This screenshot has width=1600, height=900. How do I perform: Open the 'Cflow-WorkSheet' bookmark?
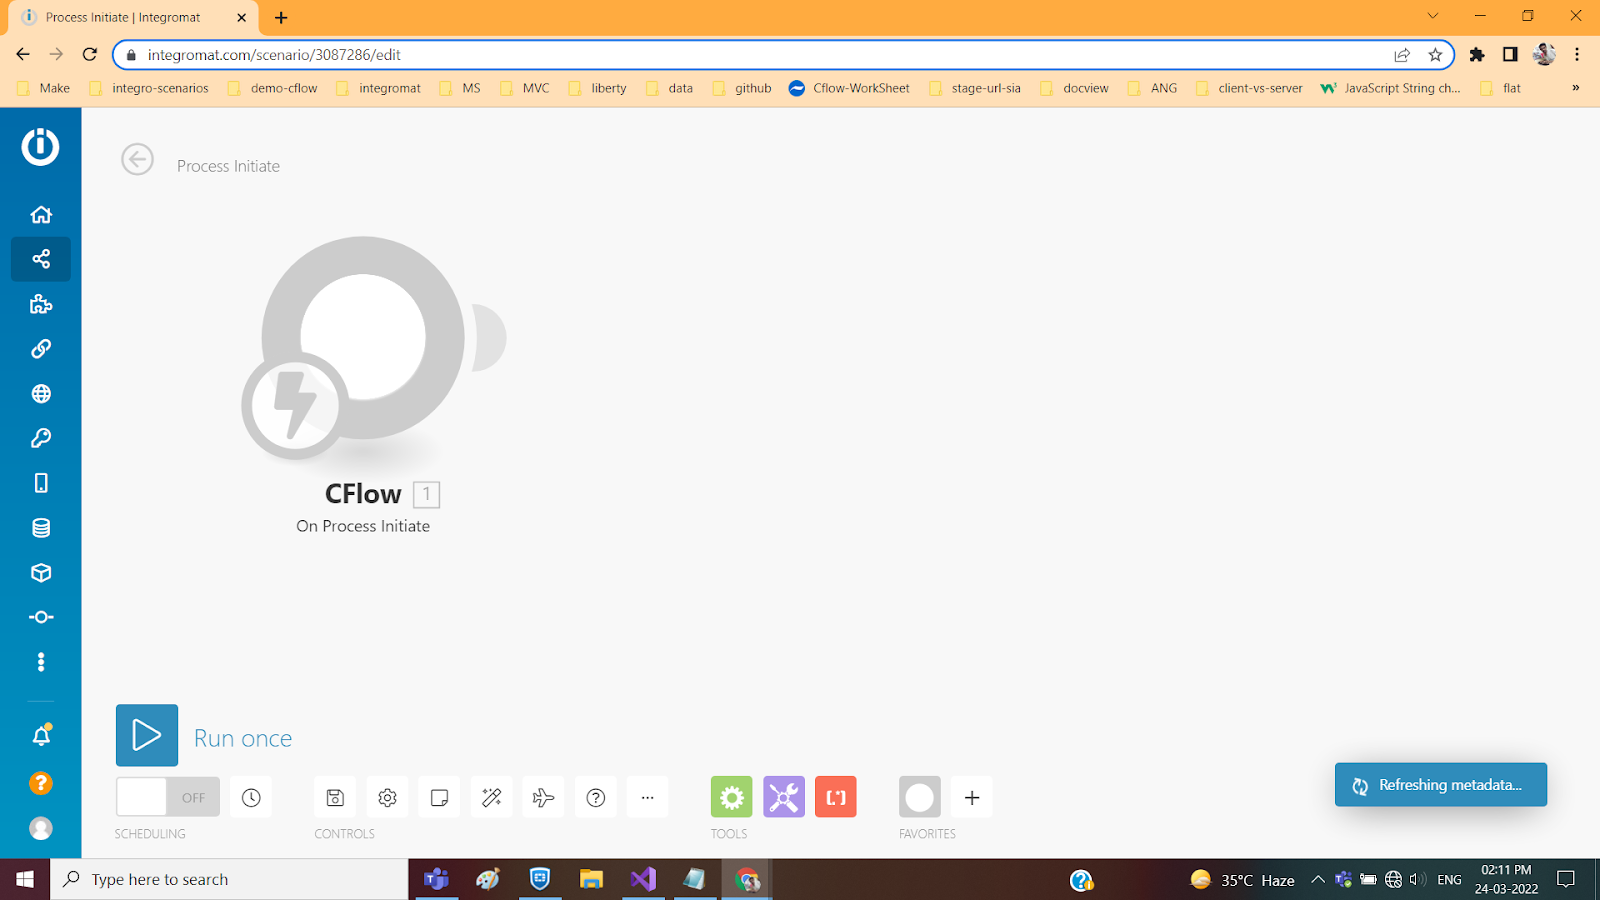click(849, 88)
